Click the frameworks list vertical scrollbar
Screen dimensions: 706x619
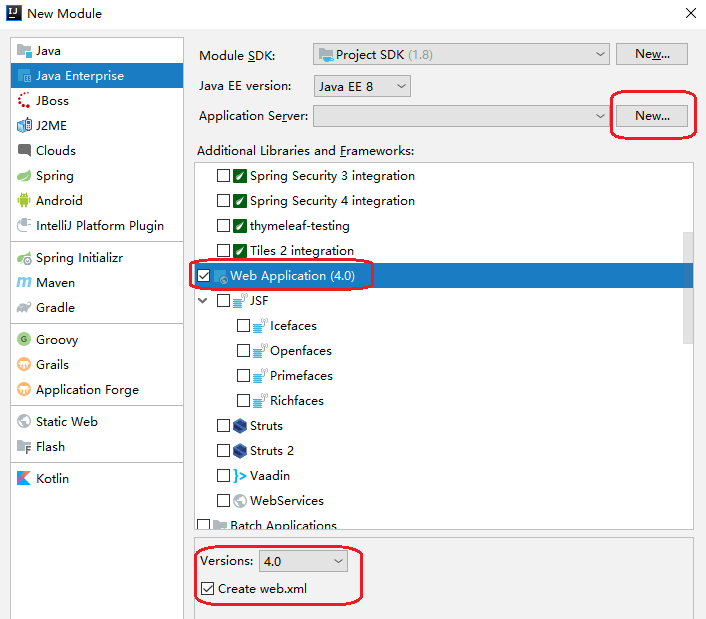(687, 287)
